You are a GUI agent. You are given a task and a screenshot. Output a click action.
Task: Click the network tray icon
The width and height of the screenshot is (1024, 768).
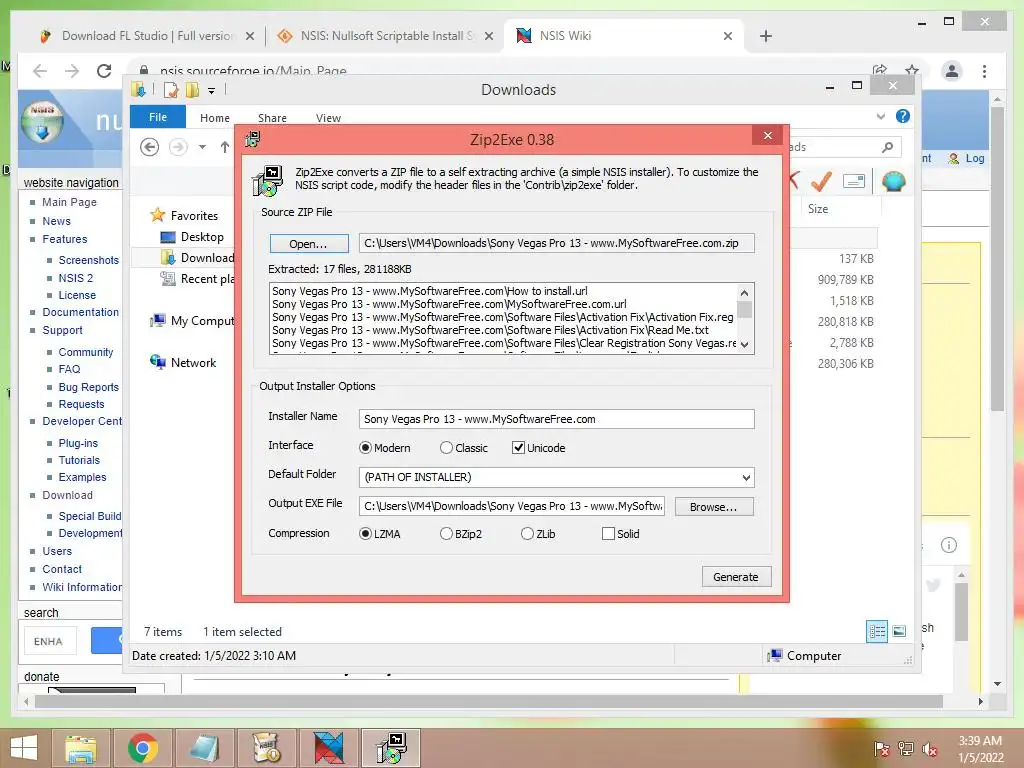[906, 748]
